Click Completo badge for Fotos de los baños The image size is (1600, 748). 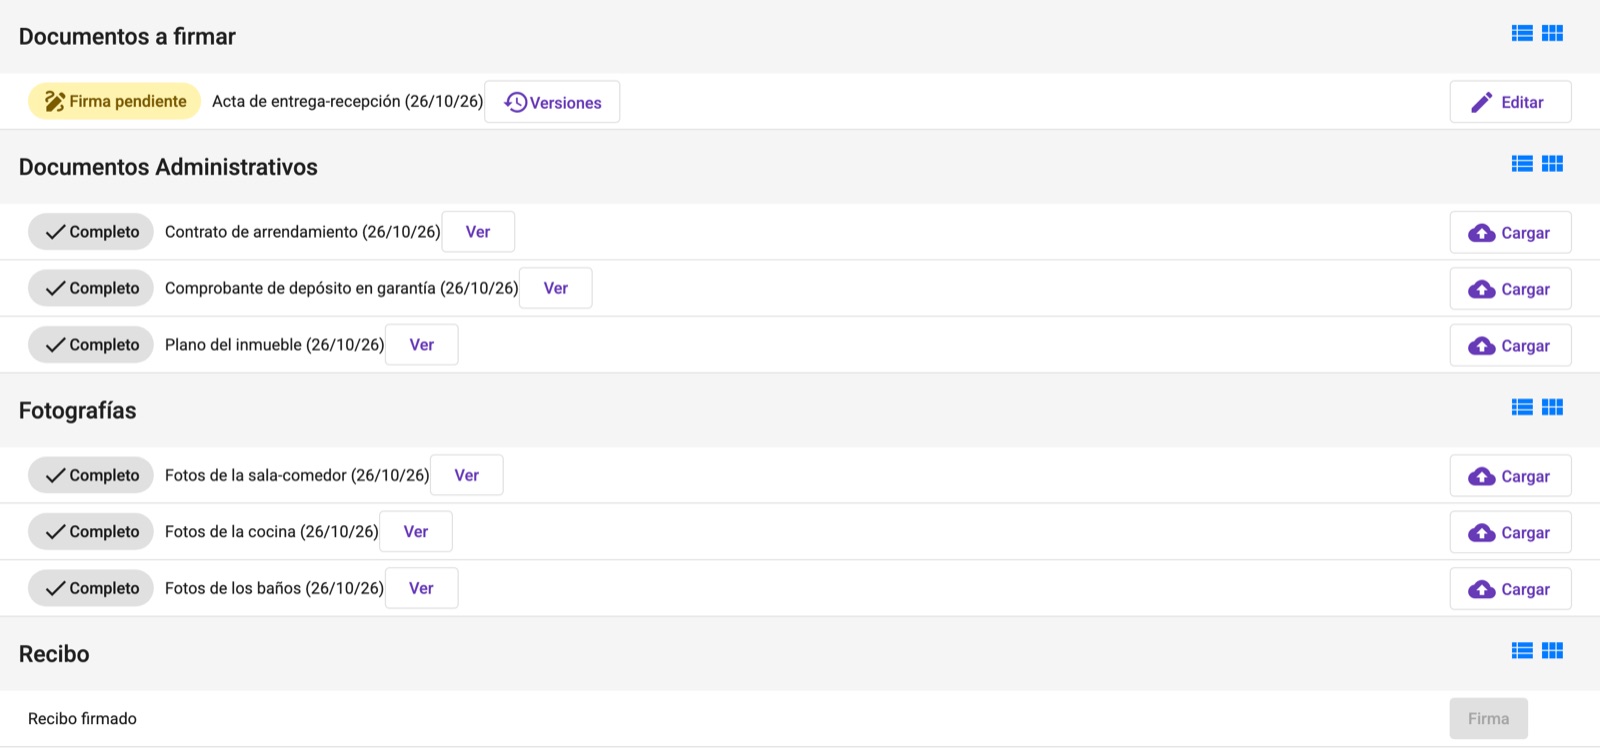coord(91,588)
